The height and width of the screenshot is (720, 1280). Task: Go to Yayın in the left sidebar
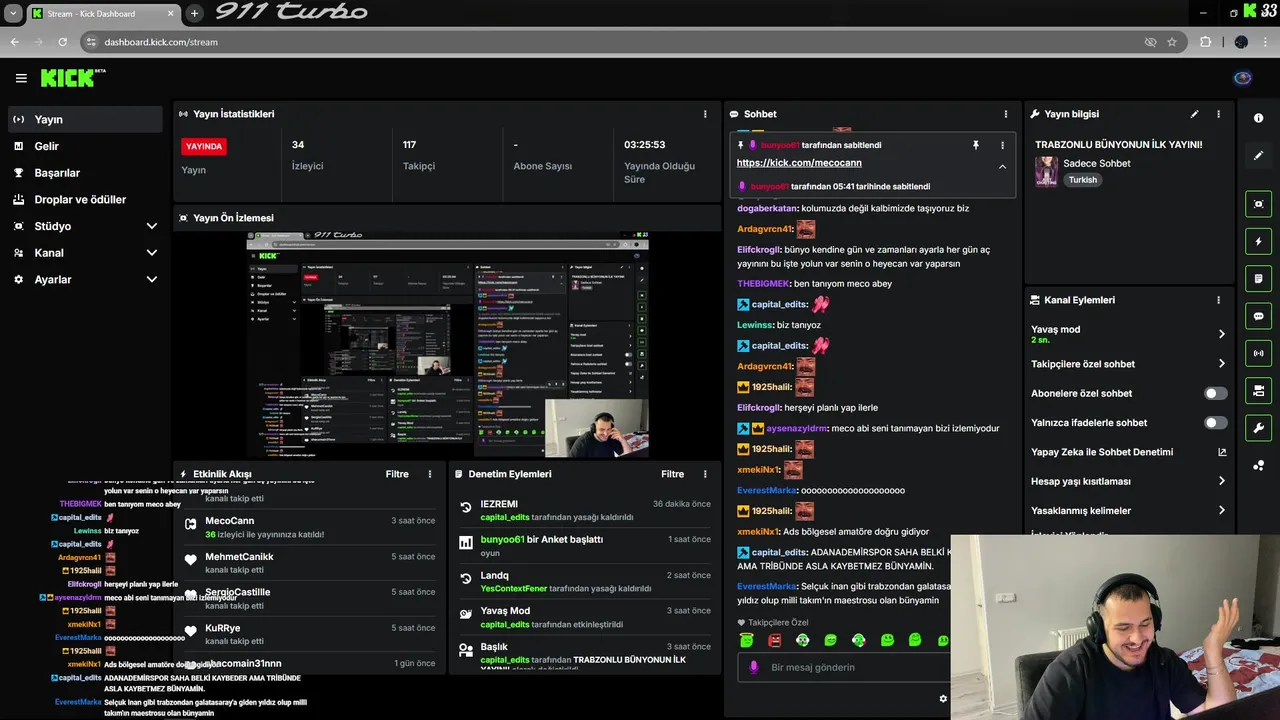[x=85, y=119]
